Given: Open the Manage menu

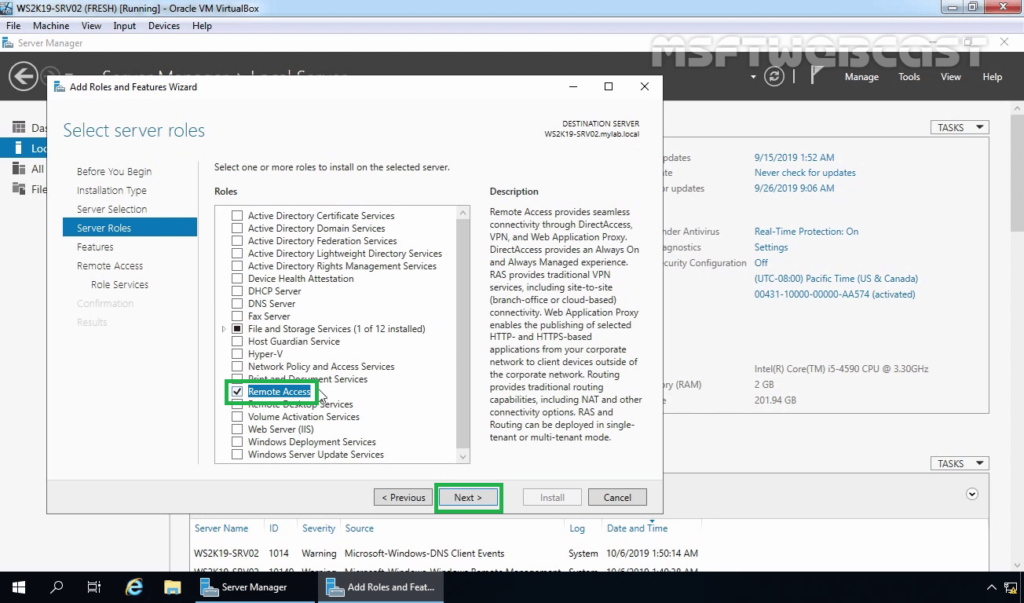Looking at the screenshot, I should [x=861, y=77].
